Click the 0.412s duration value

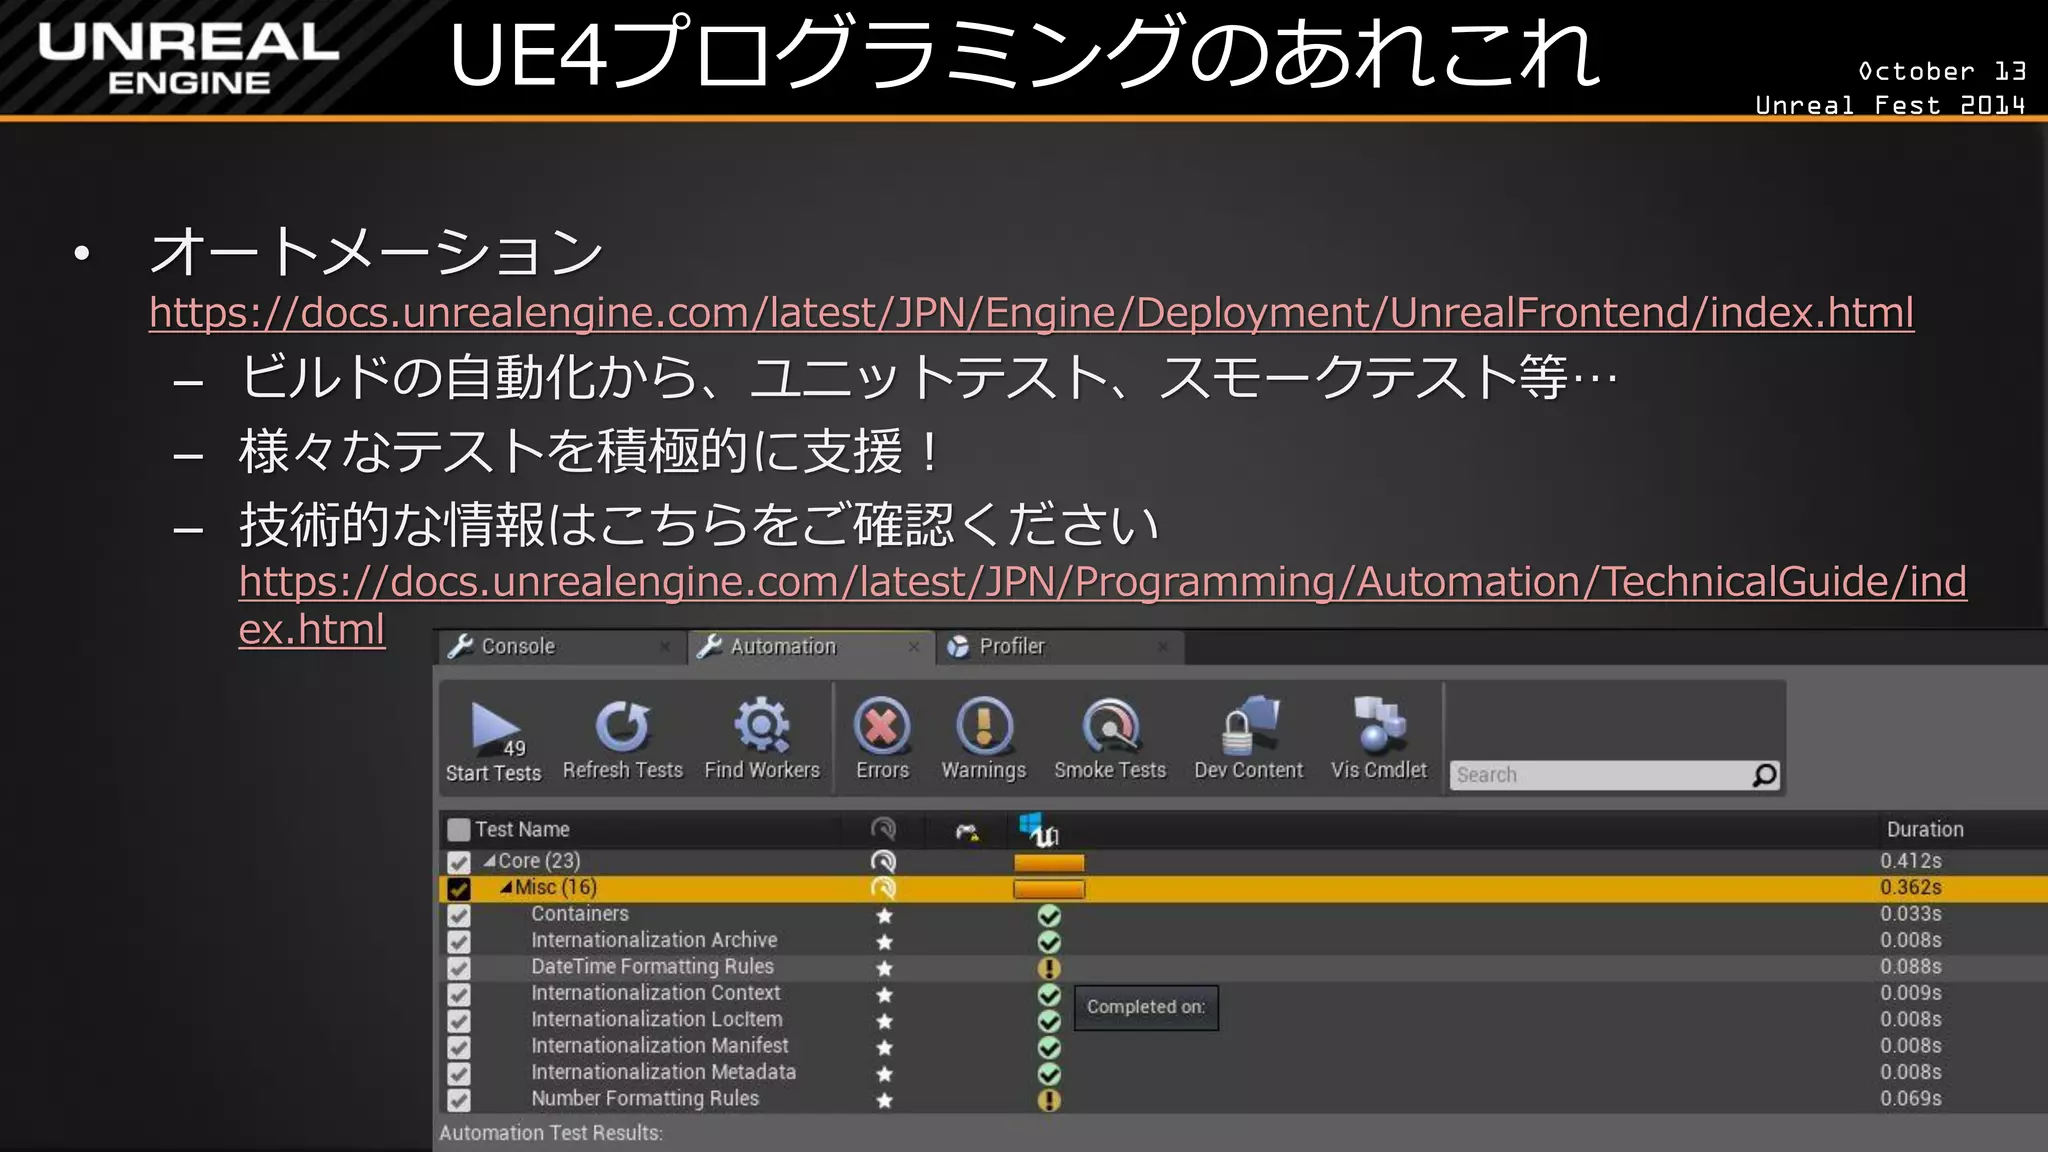[x=1910, y=861]
